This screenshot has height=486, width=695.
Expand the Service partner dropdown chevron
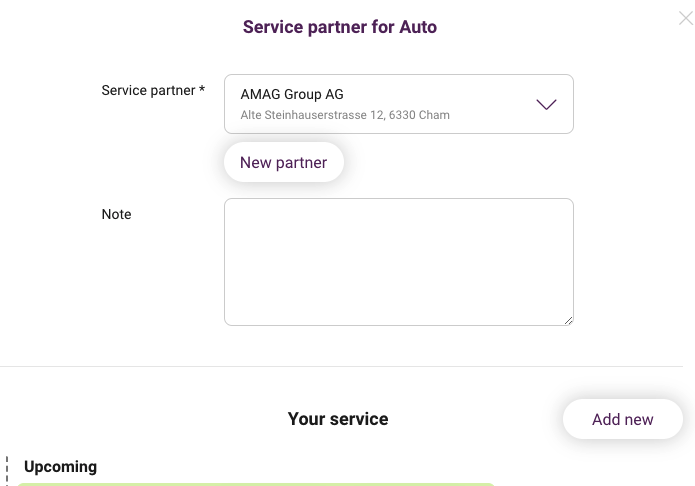546,105
